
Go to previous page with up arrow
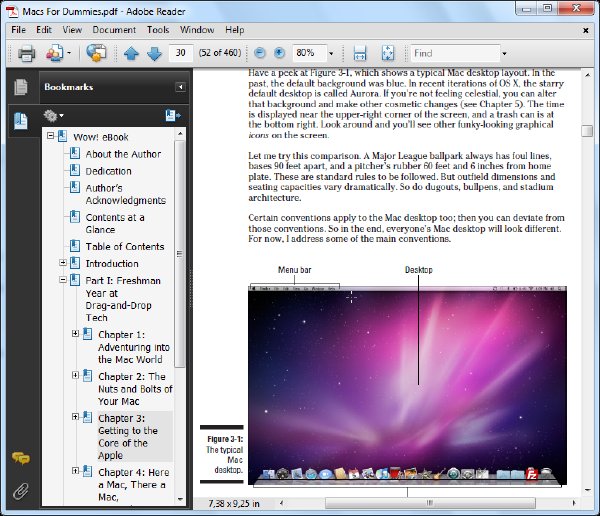[131, 53]
